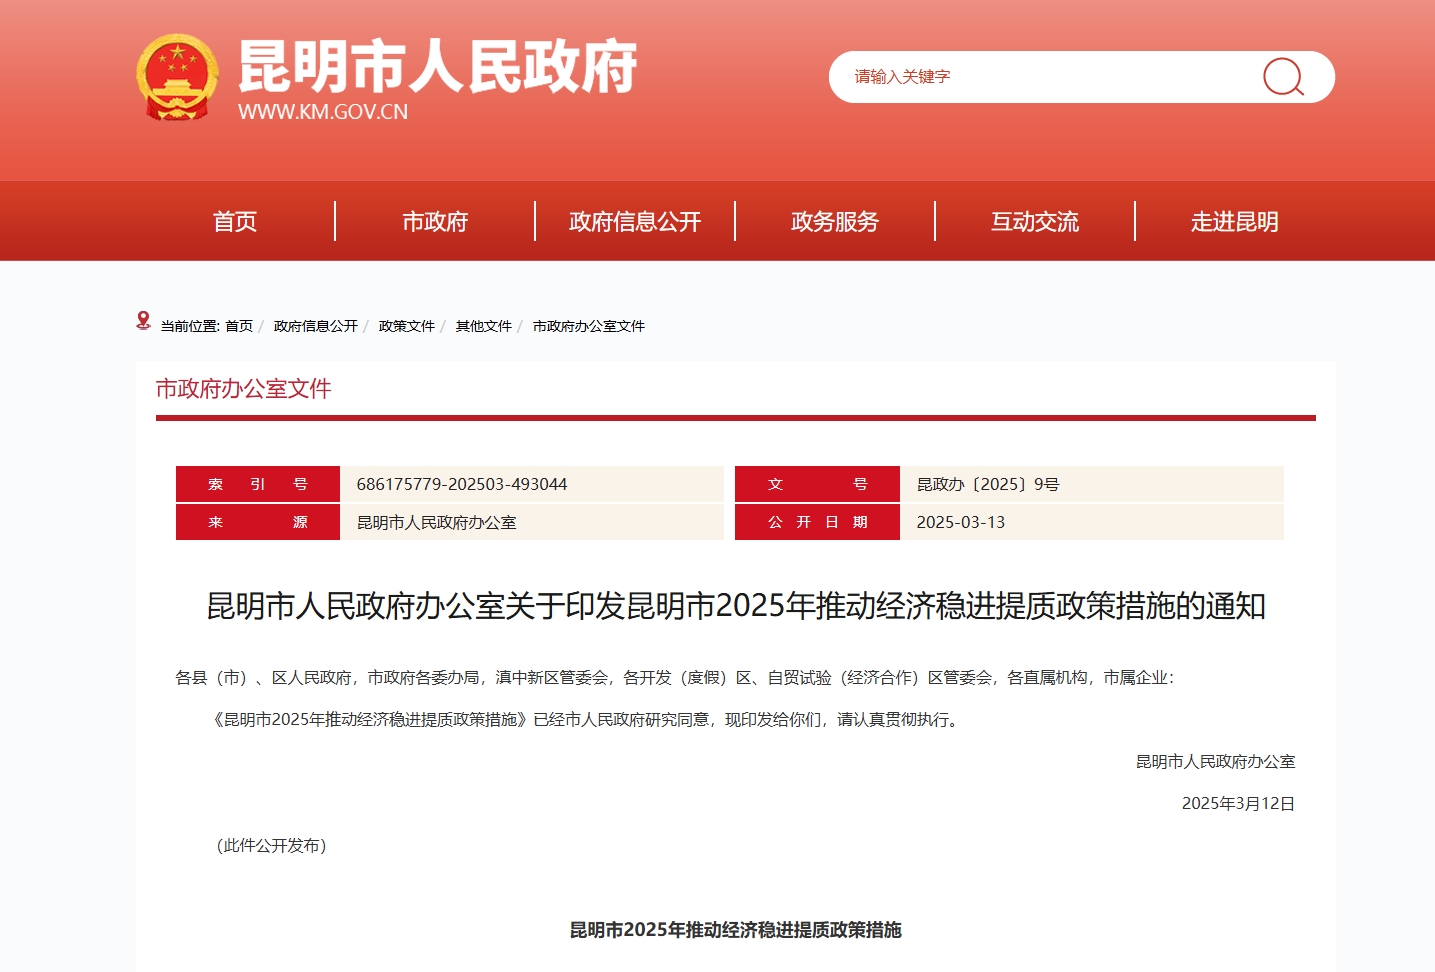Go to 其他文件 in breadcrumb
1435x972 pixels.
tap(483, 326)
